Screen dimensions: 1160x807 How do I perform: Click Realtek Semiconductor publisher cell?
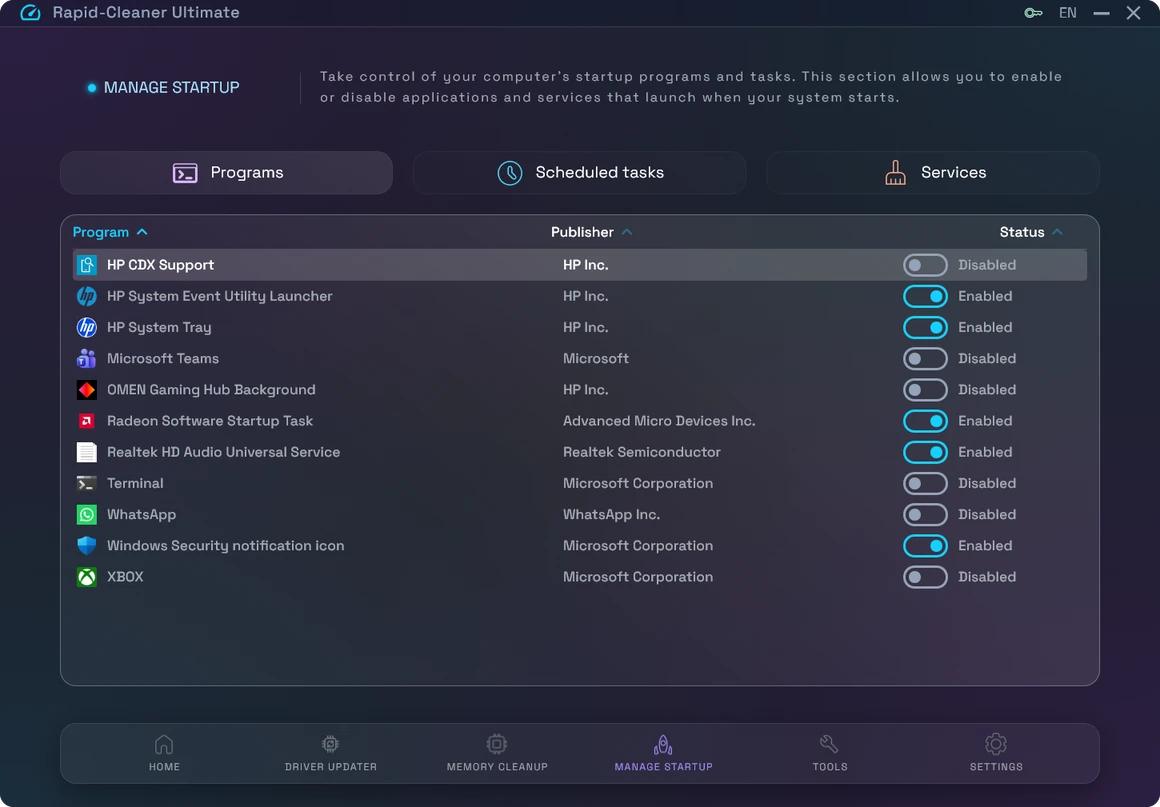click(x=641, y=452)
